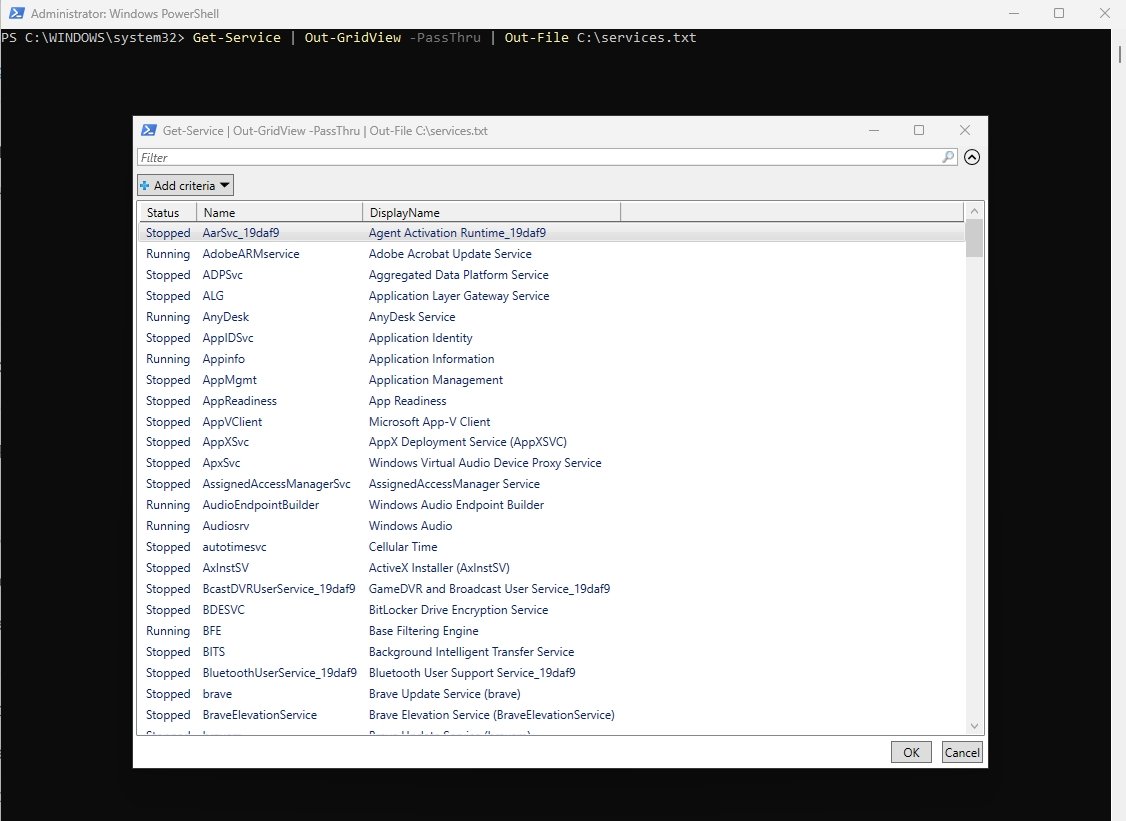Screen dimensions: 1126x821
Task: Click the blue plus icon on Add criteria
Action: [145, 185]
